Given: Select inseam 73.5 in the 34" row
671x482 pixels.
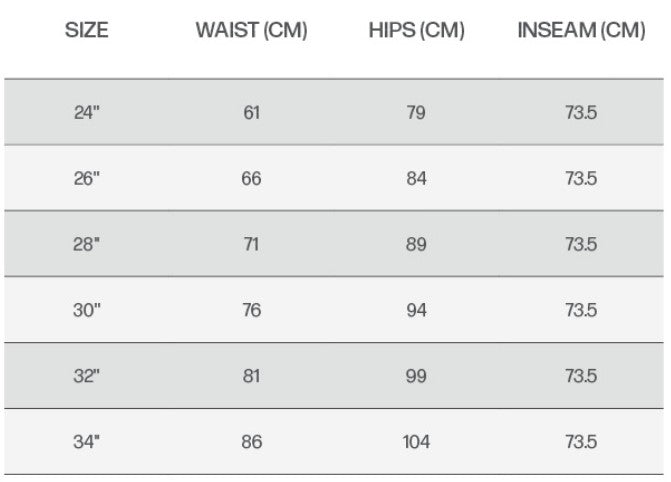Looking at the screenshot, I should (581, 442).
